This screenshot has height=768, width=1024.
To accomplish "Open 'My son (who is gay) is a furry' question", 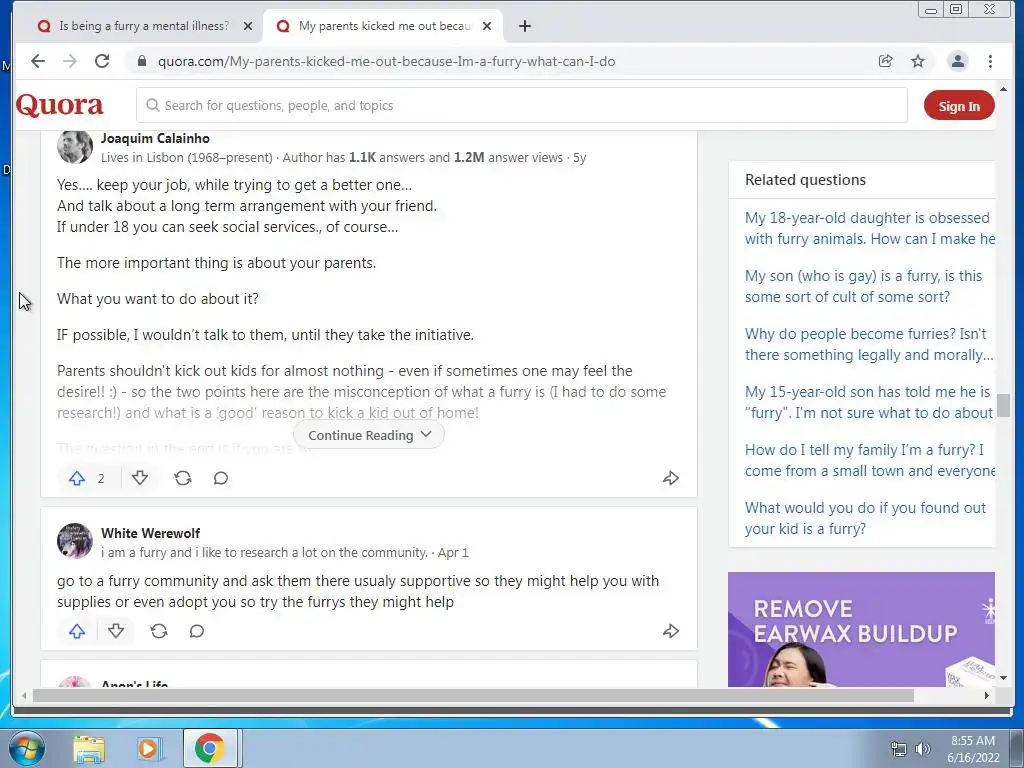I will 863,286.
